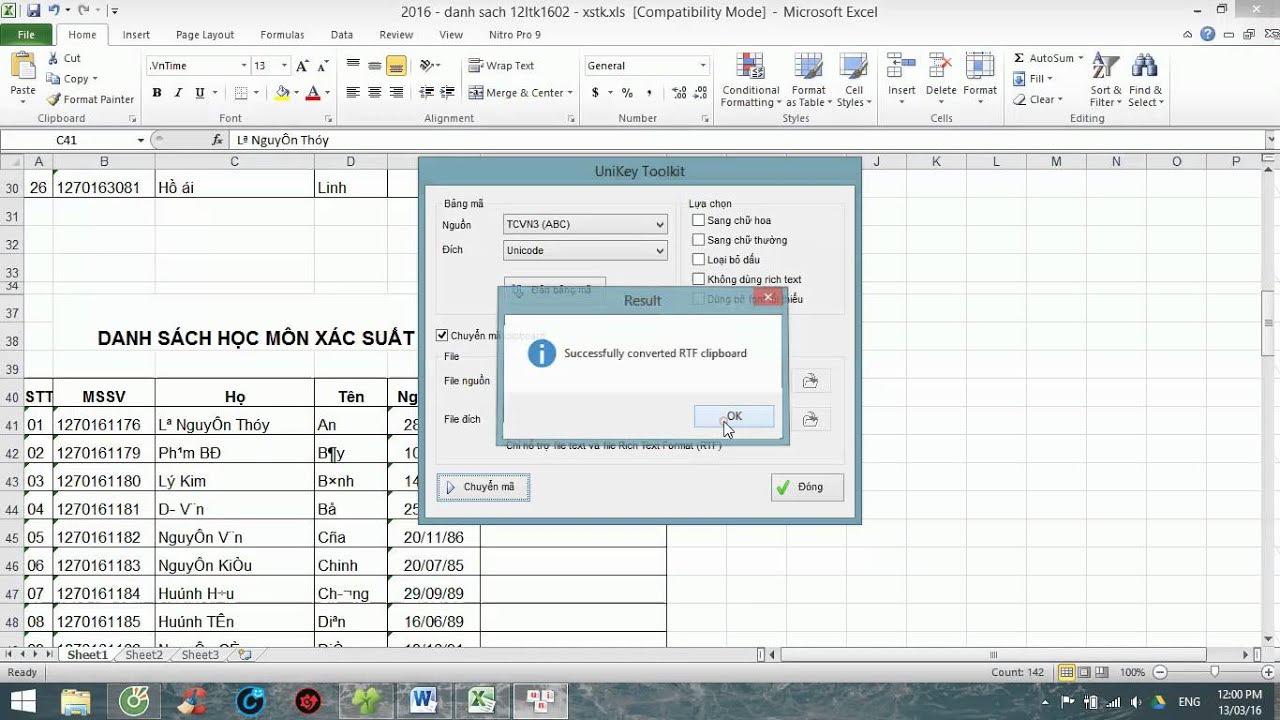Expand the Clear dropdown in Editing
1280x720 pixels.
(1059, 99)
